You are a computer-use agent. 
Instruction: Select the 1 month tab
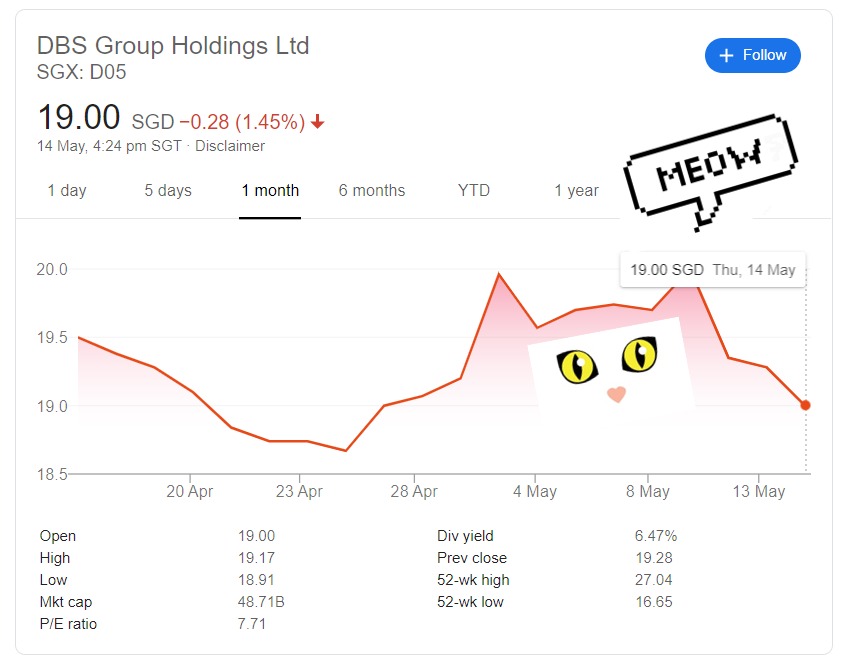click(x=270, y=190)
